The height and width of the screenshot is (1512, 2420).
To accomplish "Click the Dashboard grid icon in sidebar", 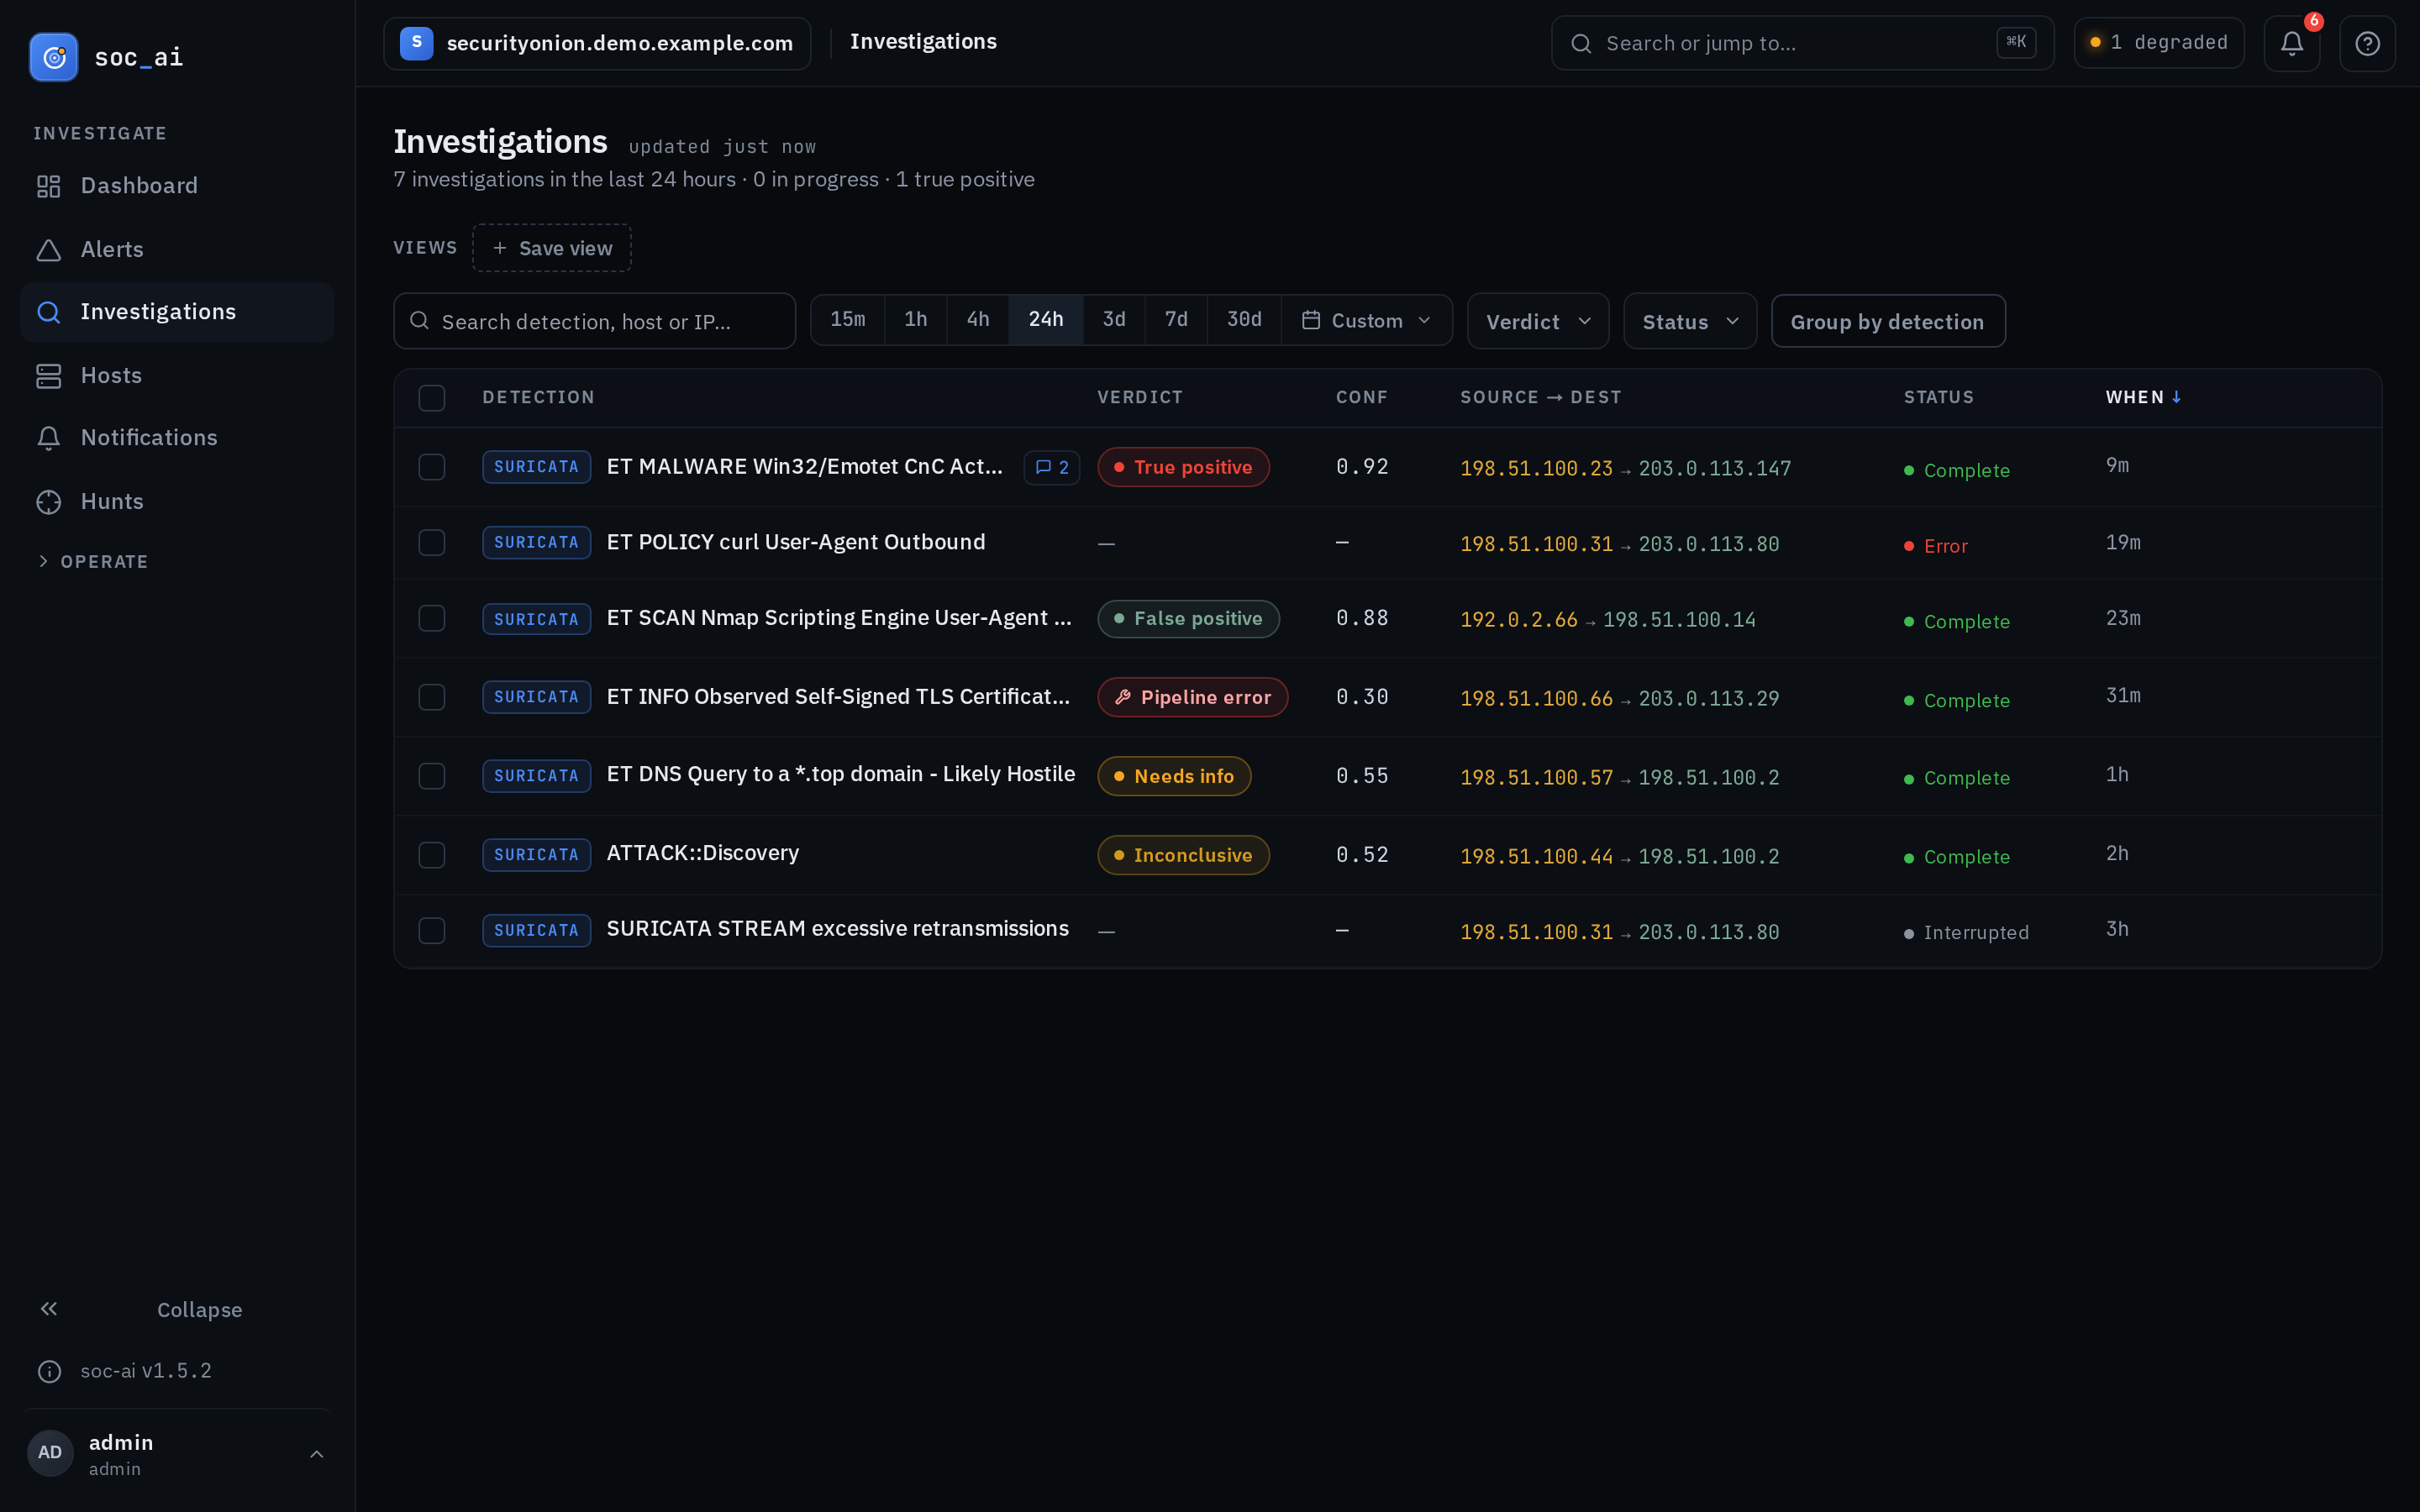I will [49, 186].
